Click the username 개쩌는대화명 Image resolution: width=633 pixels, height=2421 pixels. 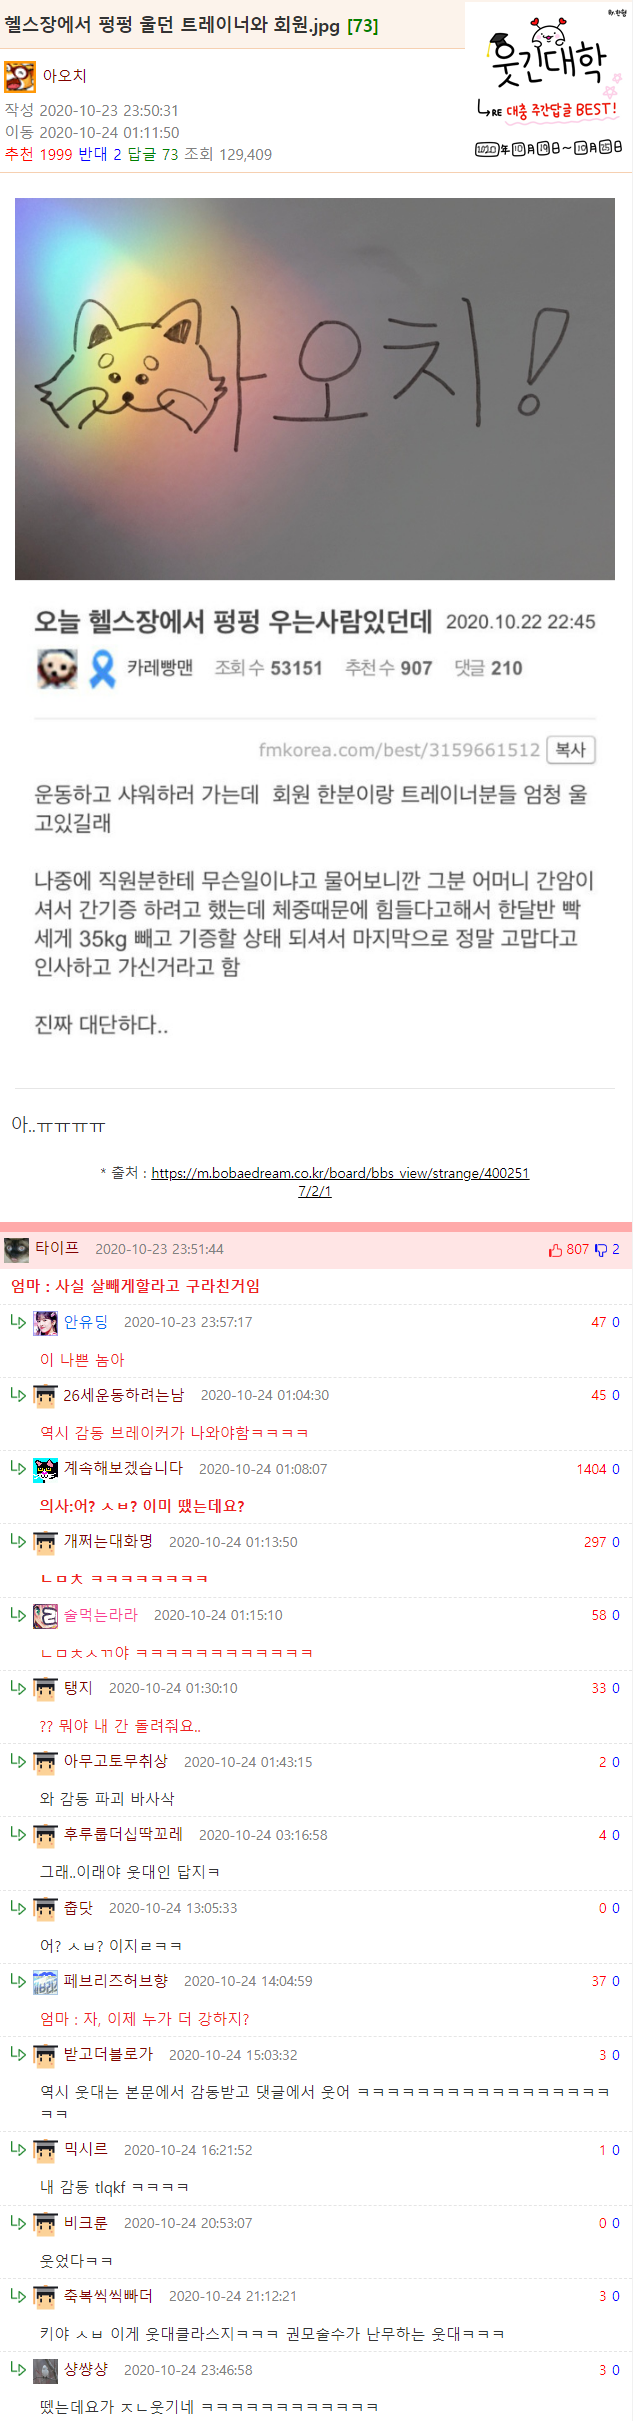click(108, 1542)
